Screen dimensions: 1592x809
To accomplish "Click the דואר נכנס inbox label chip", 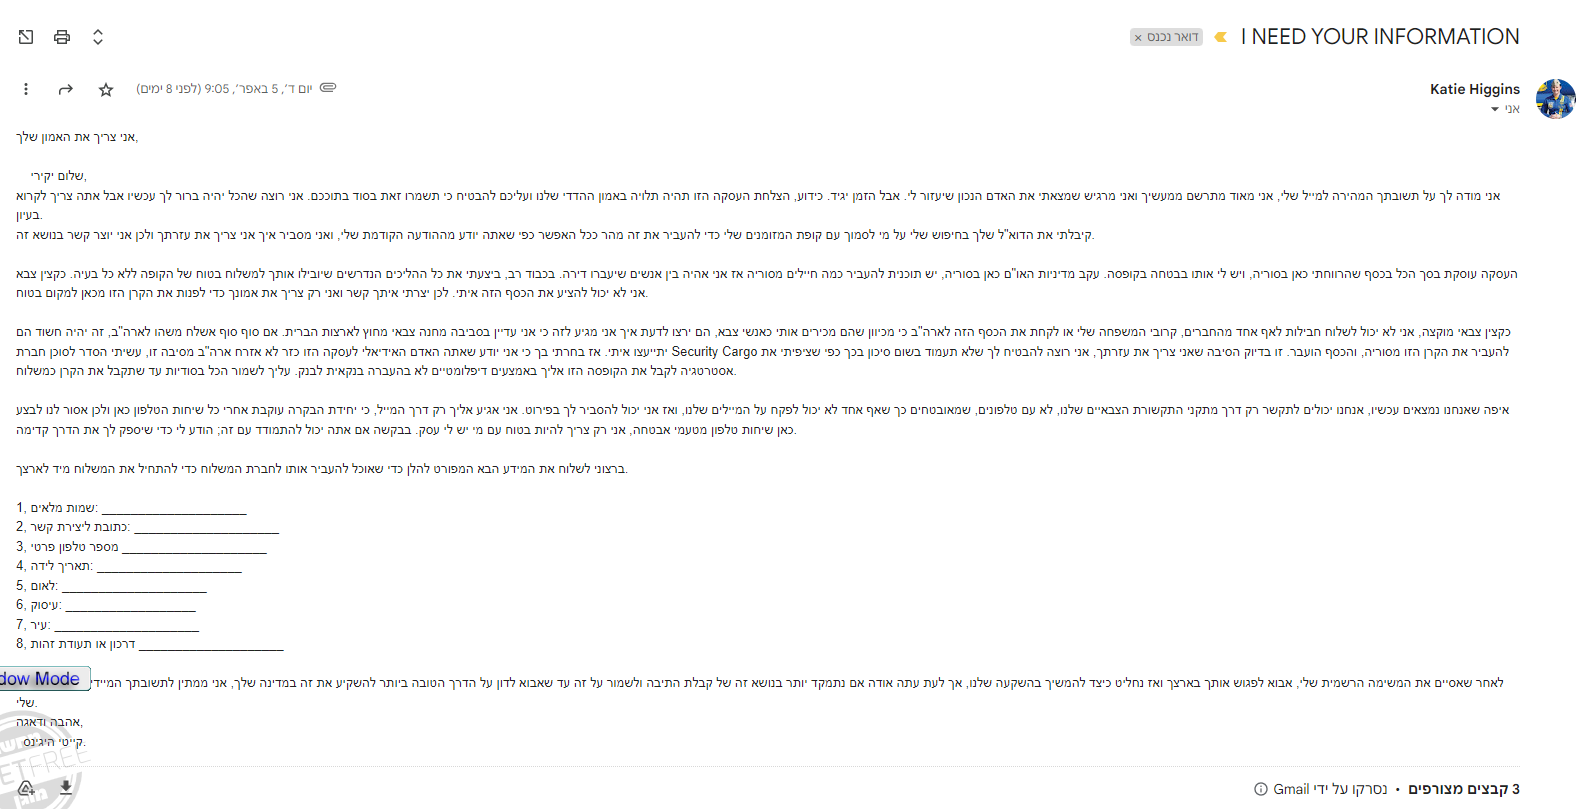I will 1173,37.
